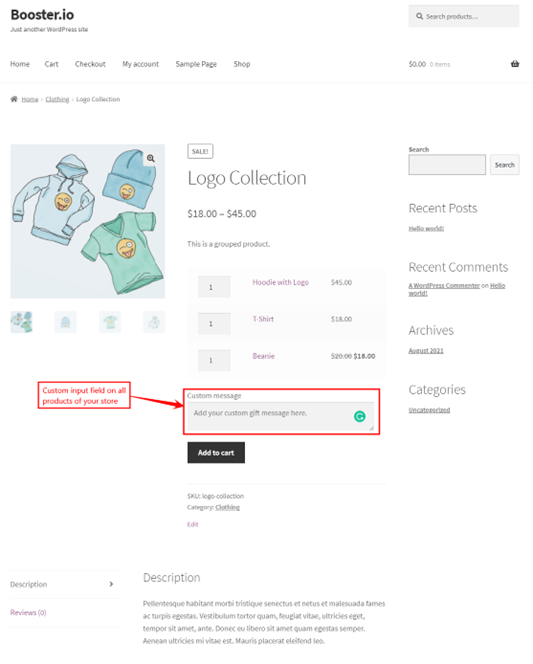Go to the Checkout menu page
Screen dimensions: 533x664
(x=90, y=64)
